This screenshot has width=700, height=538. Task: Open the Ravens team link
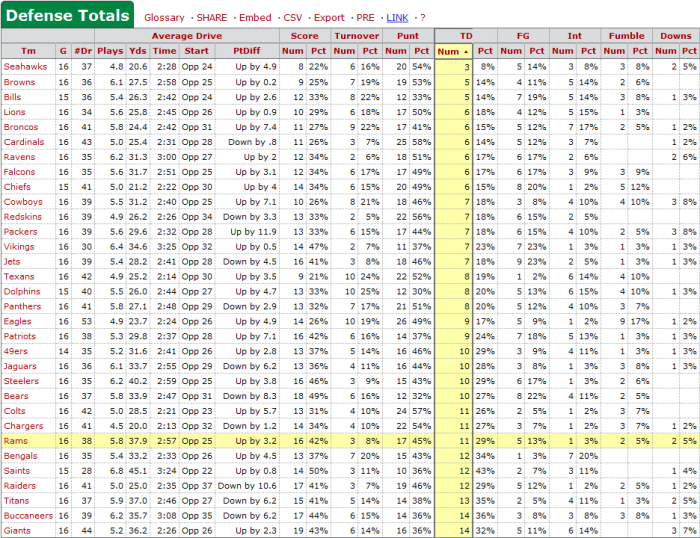(19, 157)
